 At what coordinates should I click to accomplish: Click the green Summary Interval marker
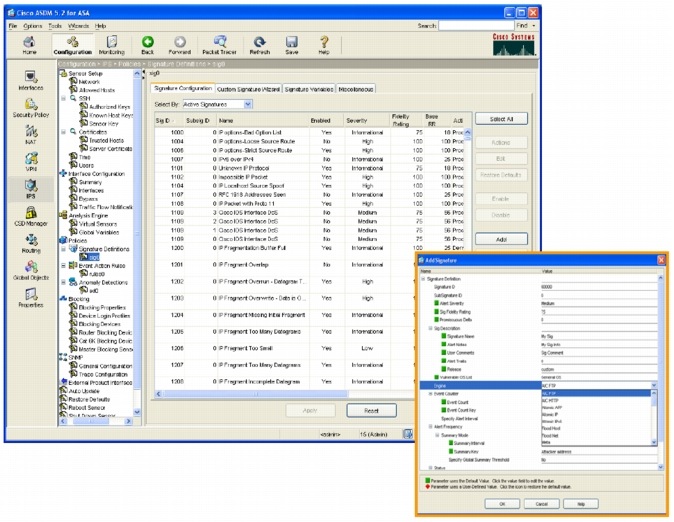point(451,443)
